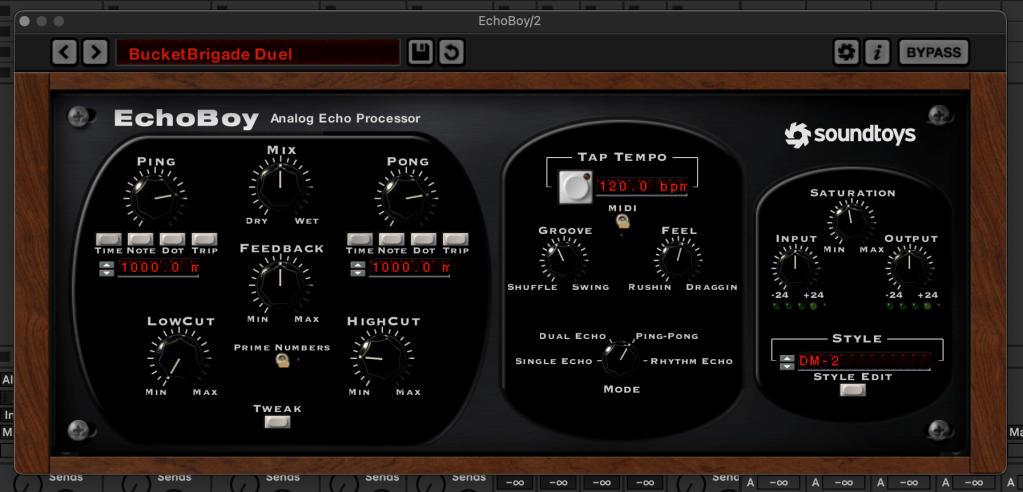This screenshot has width=1023, height=492.
Task: Click the Style DM-2 selector stepper
Action: (787, 361)
